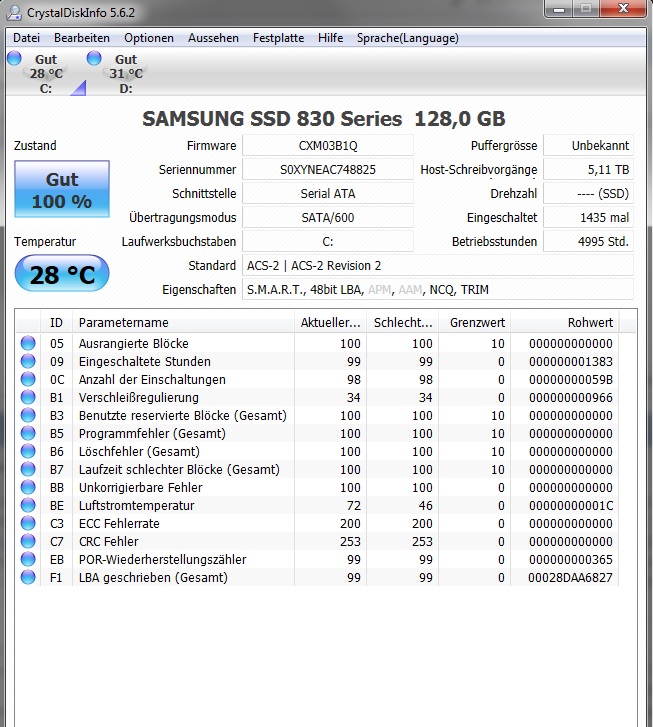Click the status orb for Löschfehler (Gesamt)
This screenshot has height=727, width=653.
coord(28,451)
